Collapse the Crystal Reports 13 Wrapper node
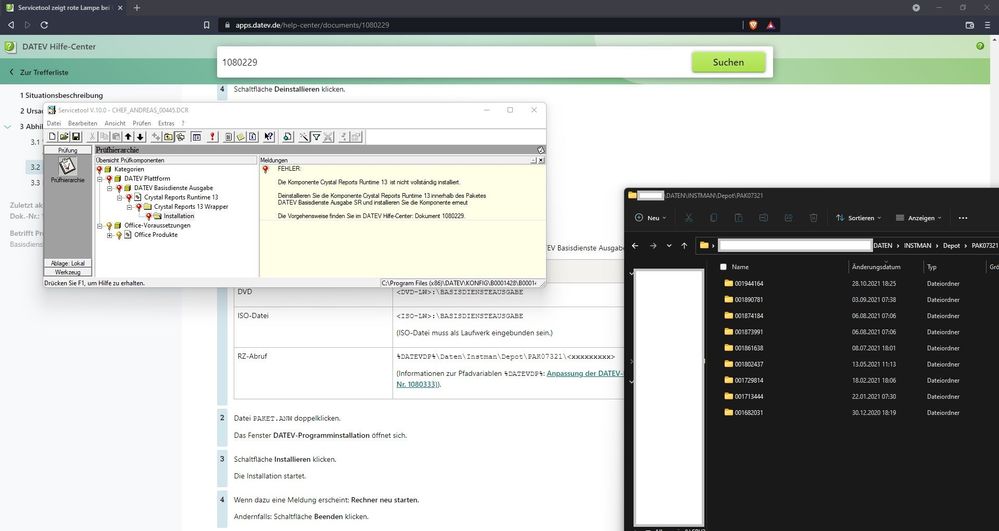Viewport: 999px width, 531px height. click(129, 207)
